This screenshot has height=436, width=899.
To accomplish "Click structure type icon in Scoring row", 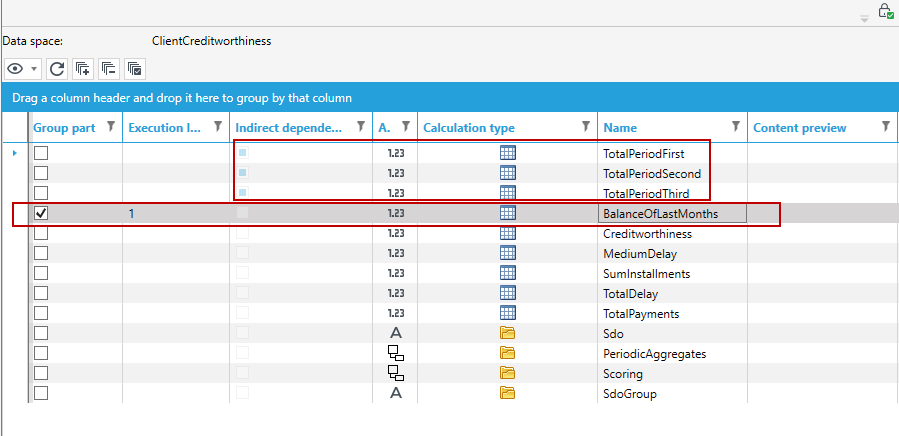I will (x=396, y=373).
